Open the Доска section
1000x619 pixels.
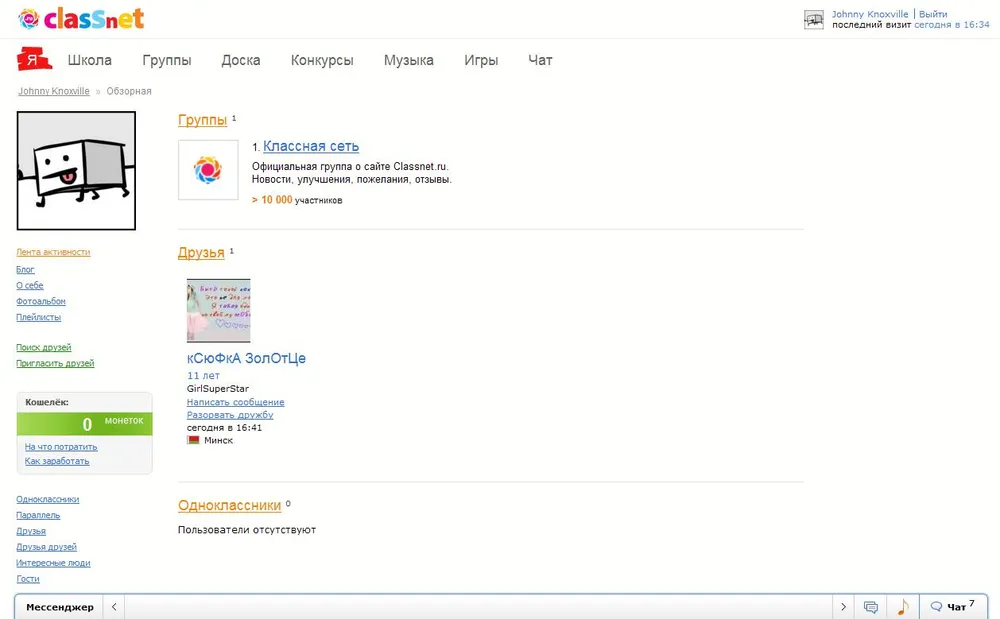(240, 60)
